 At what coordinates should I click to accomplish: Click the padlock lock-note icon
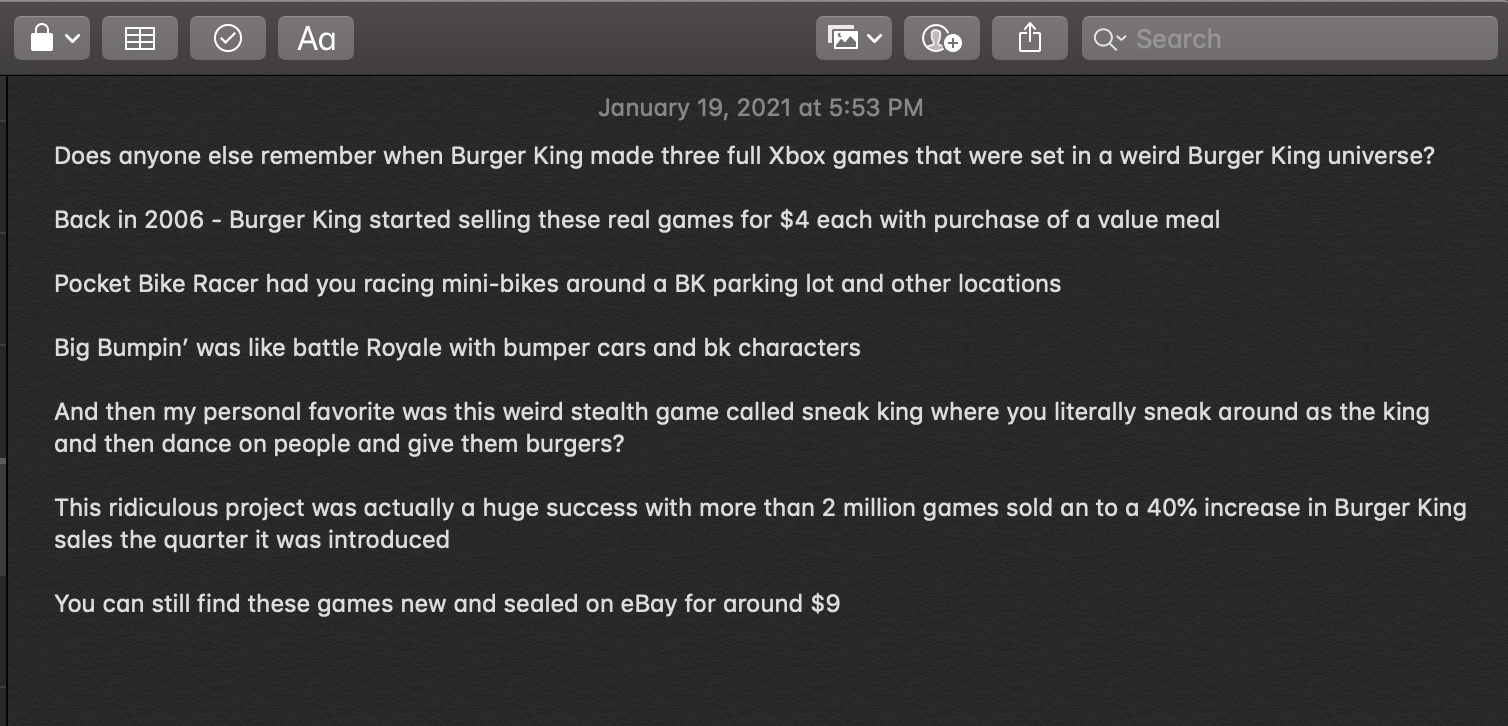coord(42,39)
